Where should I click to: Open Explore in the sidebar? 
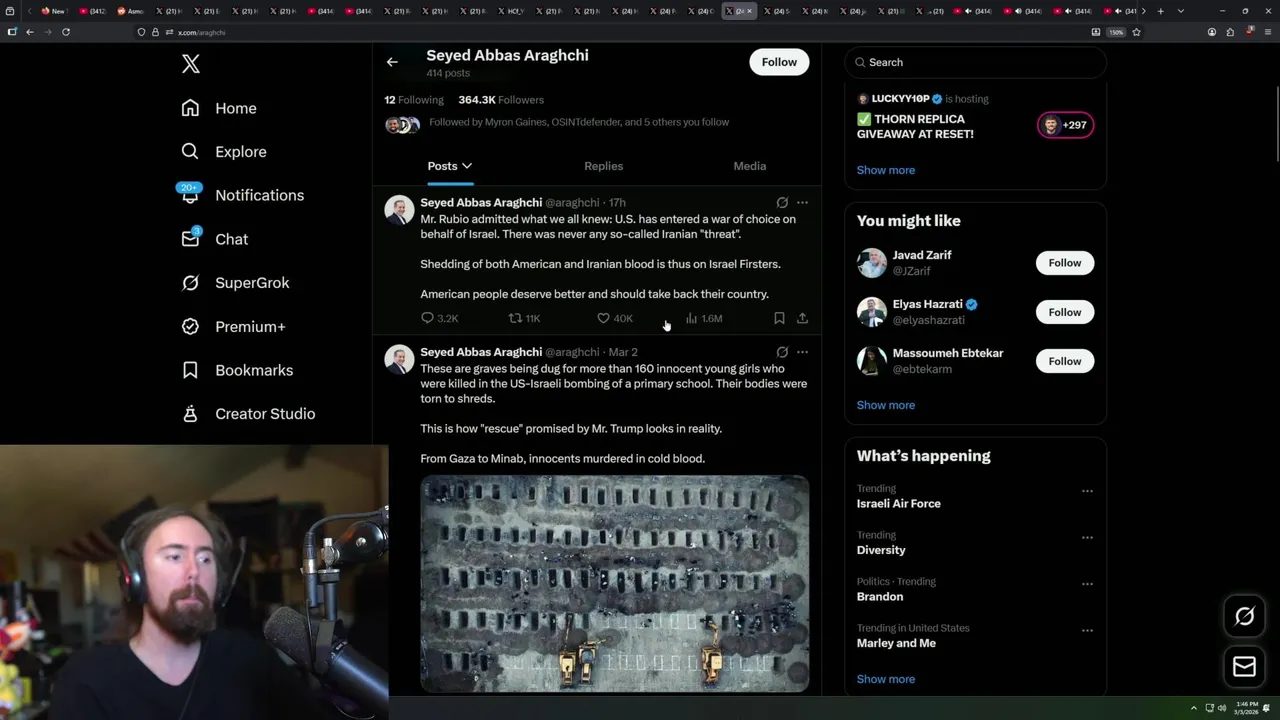pos(224,152)
